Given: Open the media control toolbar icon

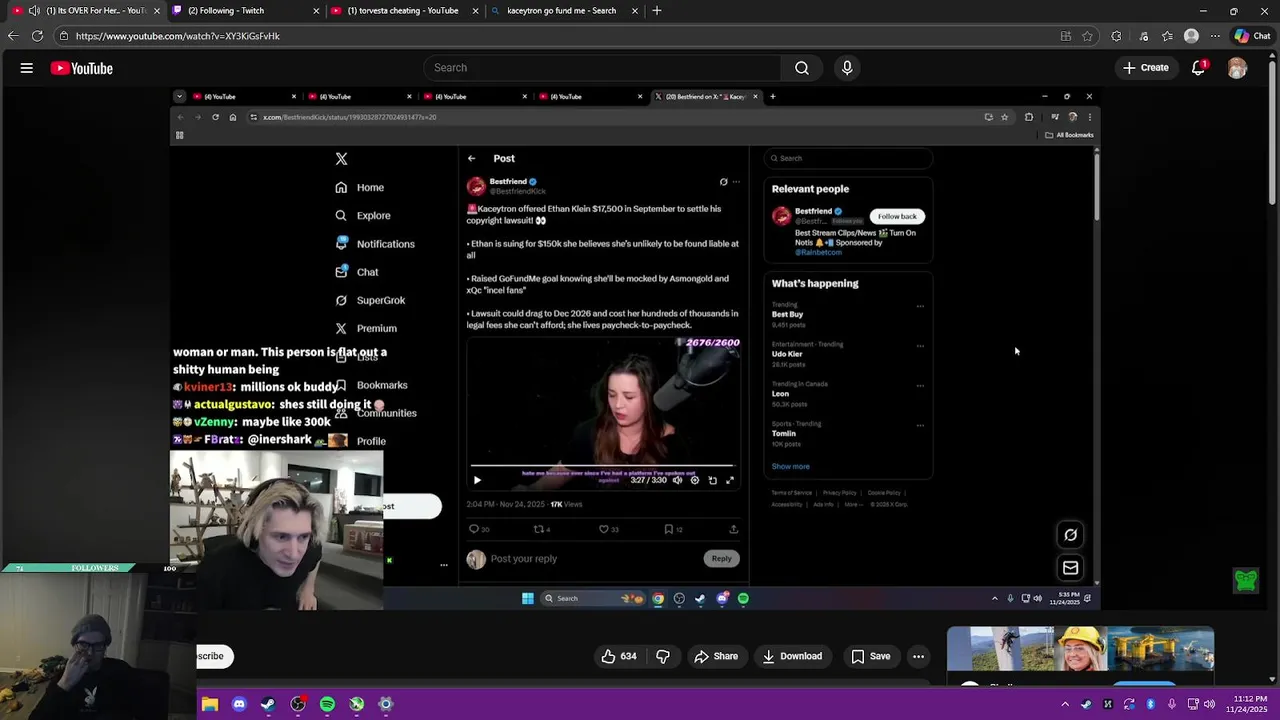Looking at the screenshot, I should (x=1143, y=36).
